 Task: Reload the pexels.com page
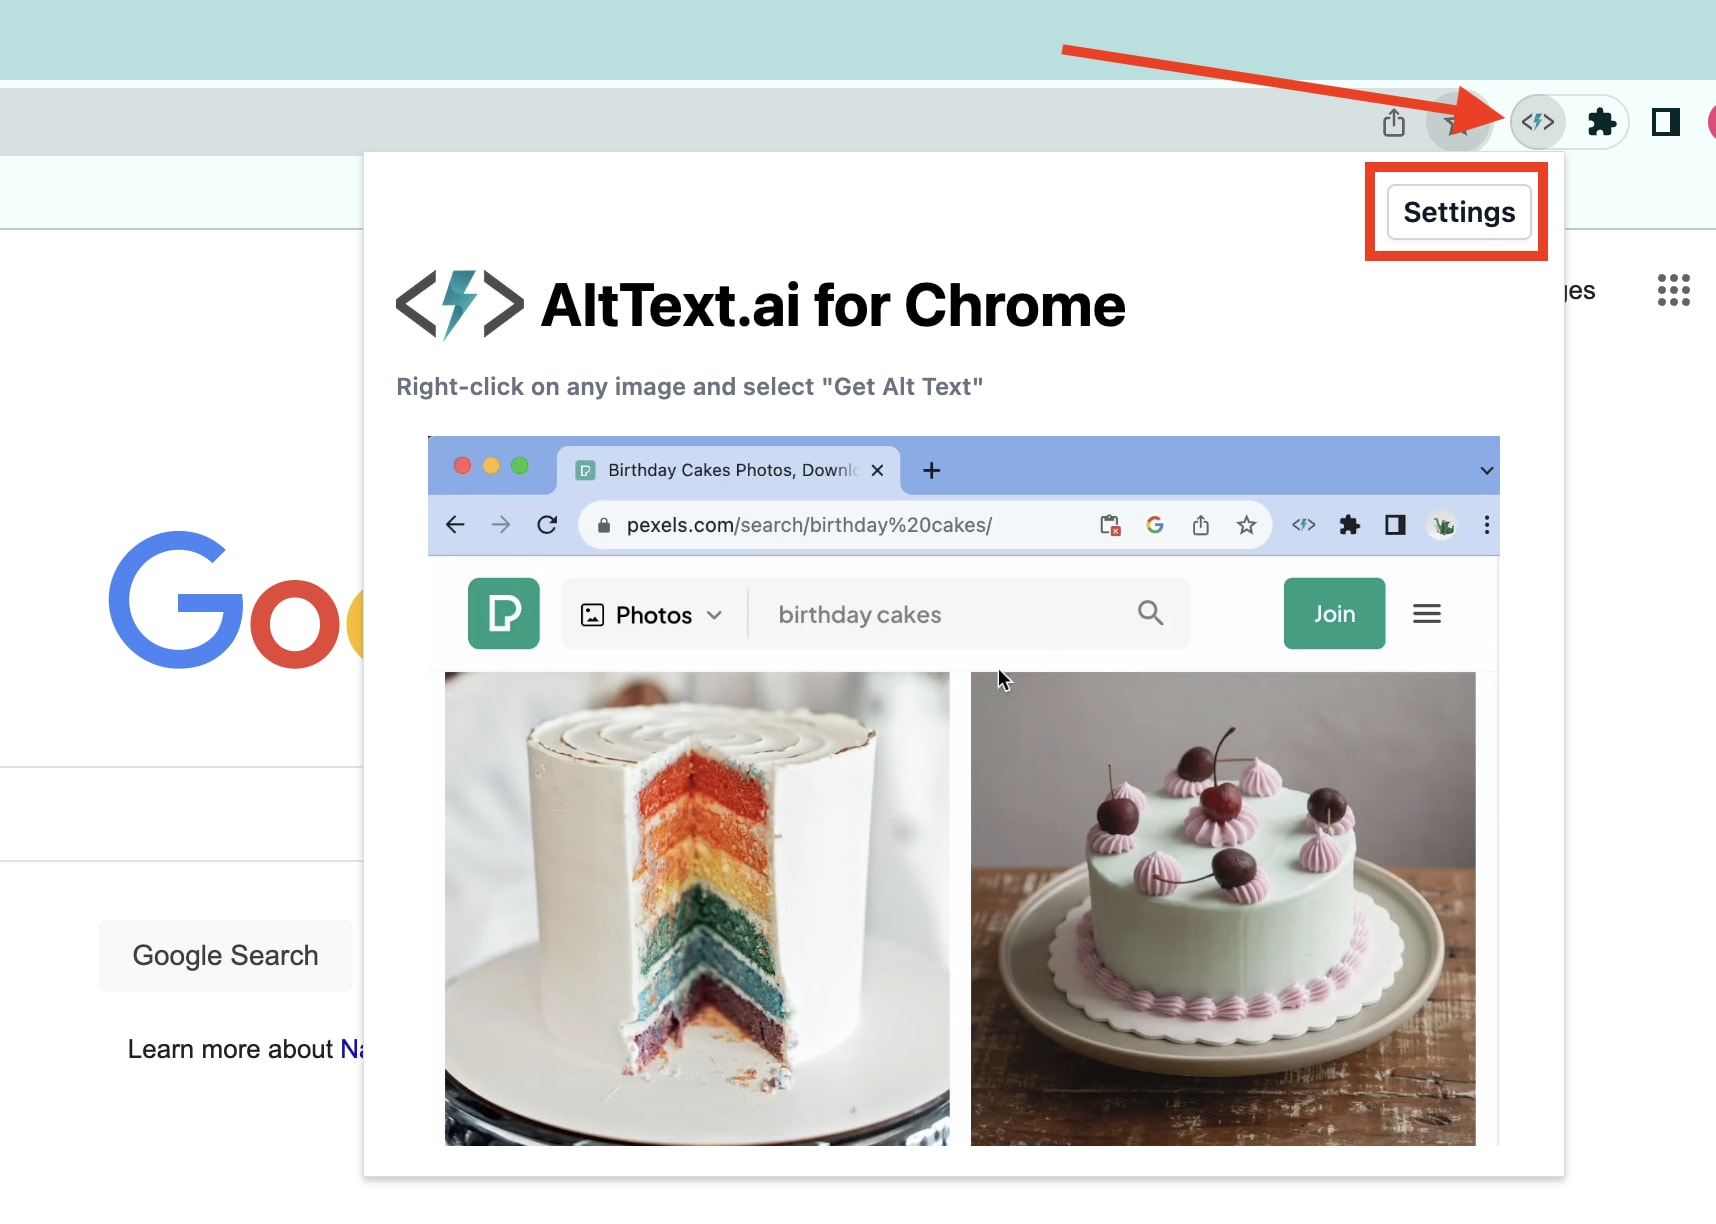pos(547,525)
